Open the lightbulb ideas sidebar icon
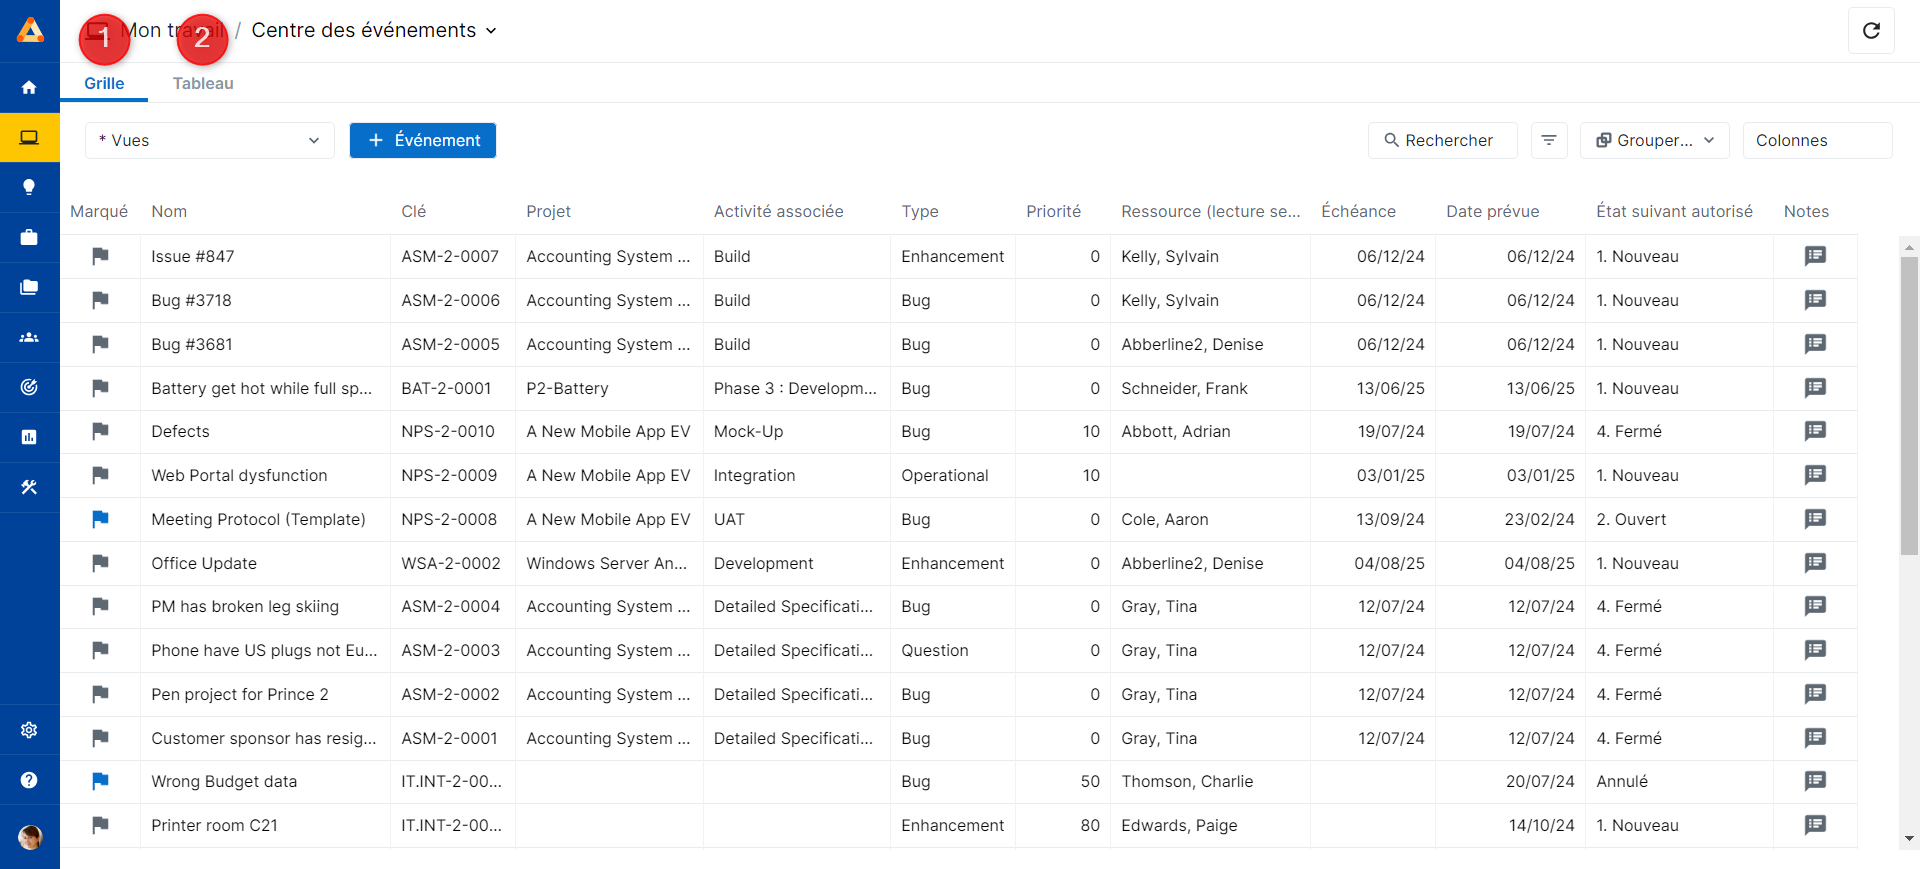 (x=29, y=187)
